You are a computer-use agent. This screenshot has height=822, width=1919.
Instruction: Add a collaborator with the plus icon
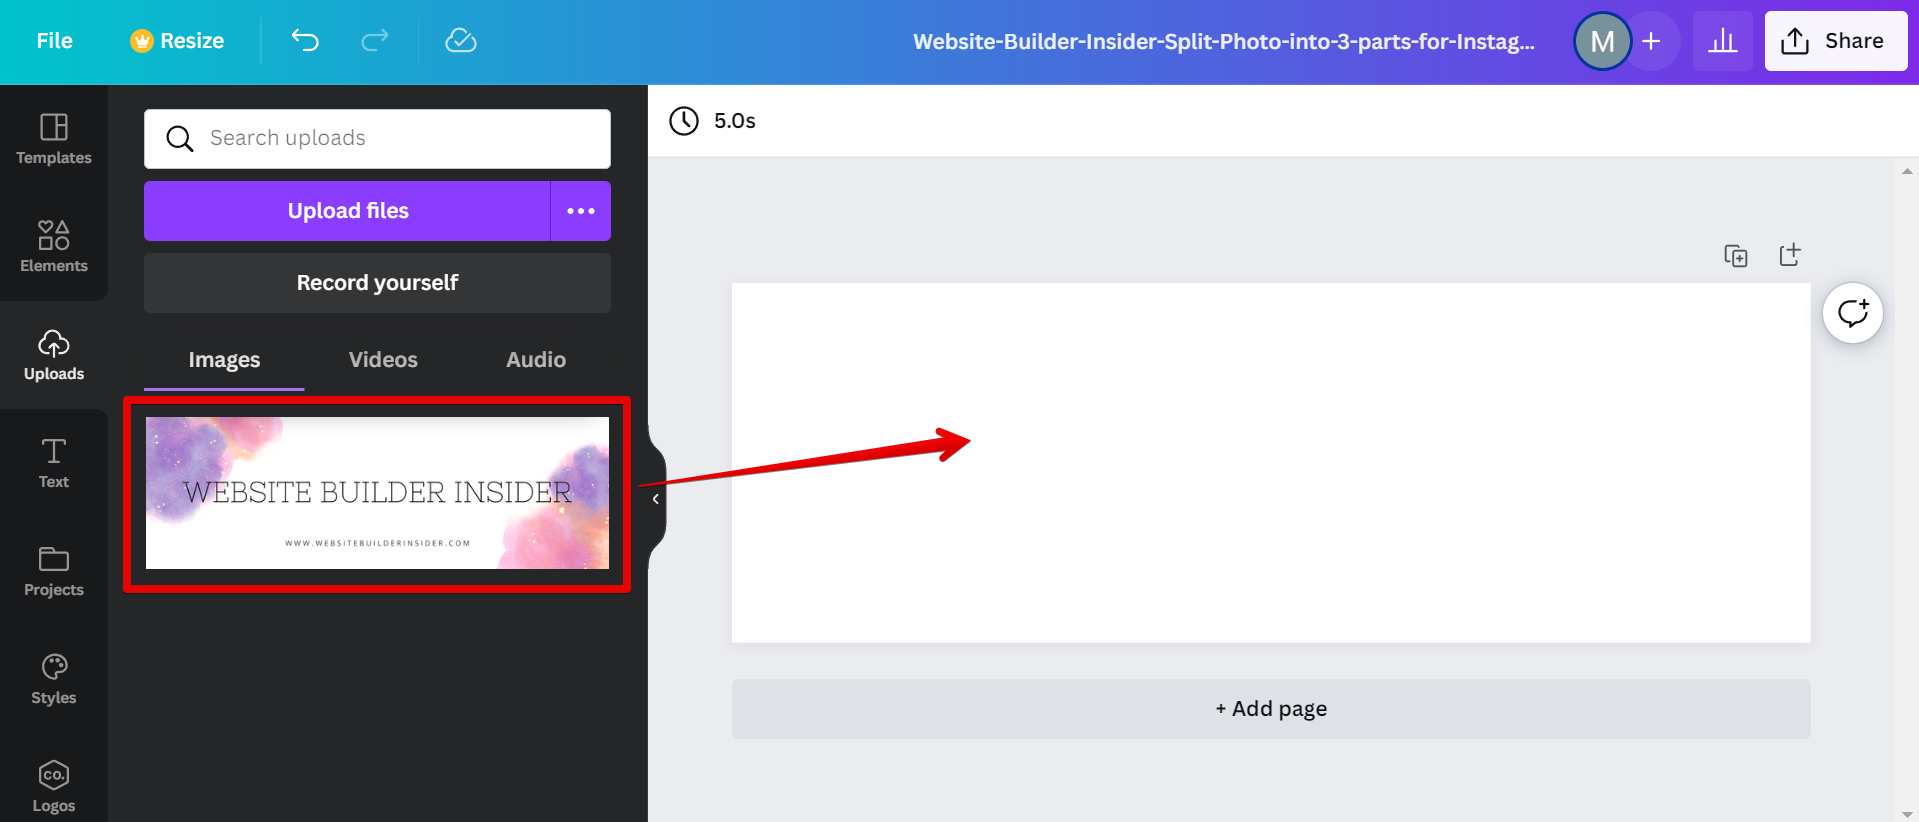(x=1652, y=41)
